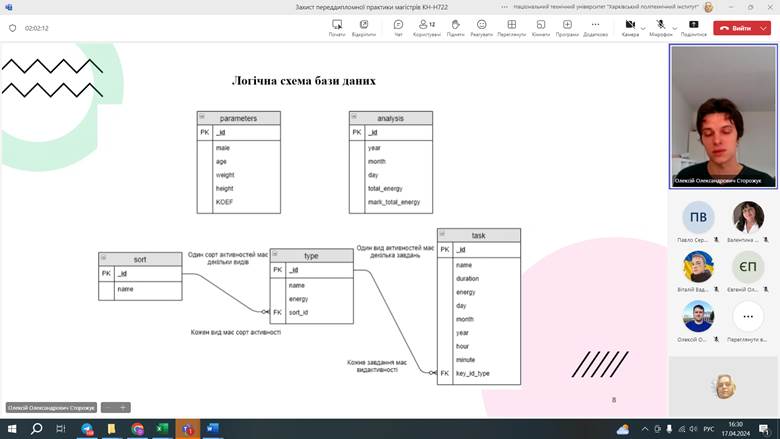This screenshot has height=439, width=780.
Task: Open the Apps (Програми) button
Action: (x=567, y=27)
